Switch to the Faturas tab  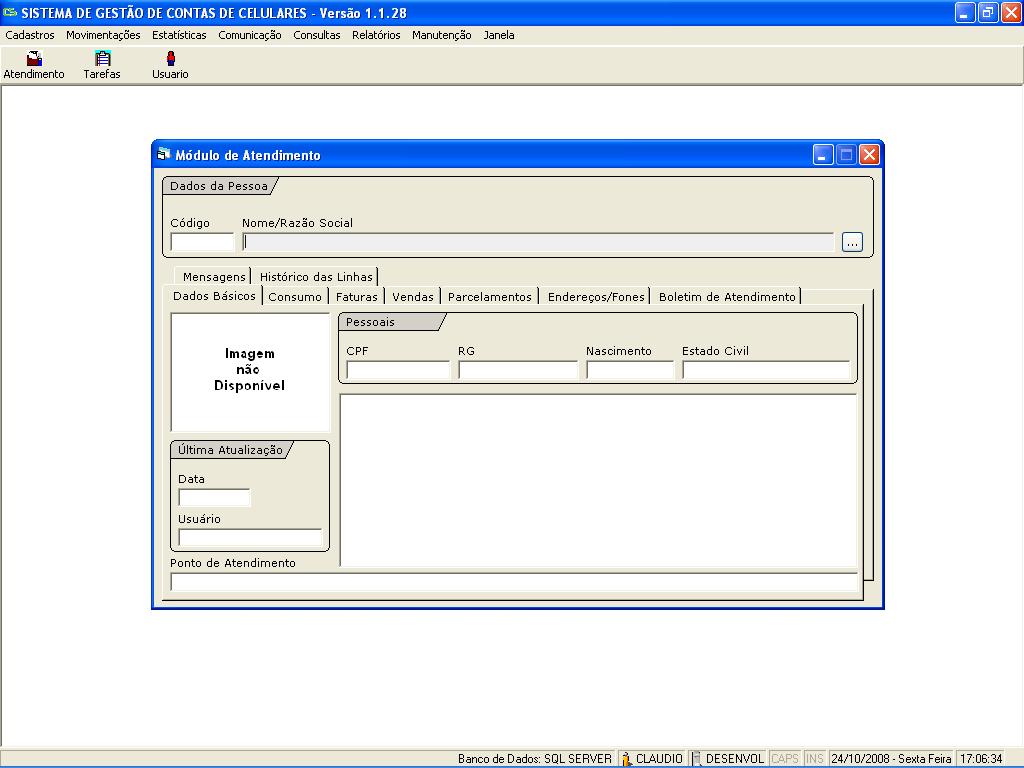click(x=357, y=297)
